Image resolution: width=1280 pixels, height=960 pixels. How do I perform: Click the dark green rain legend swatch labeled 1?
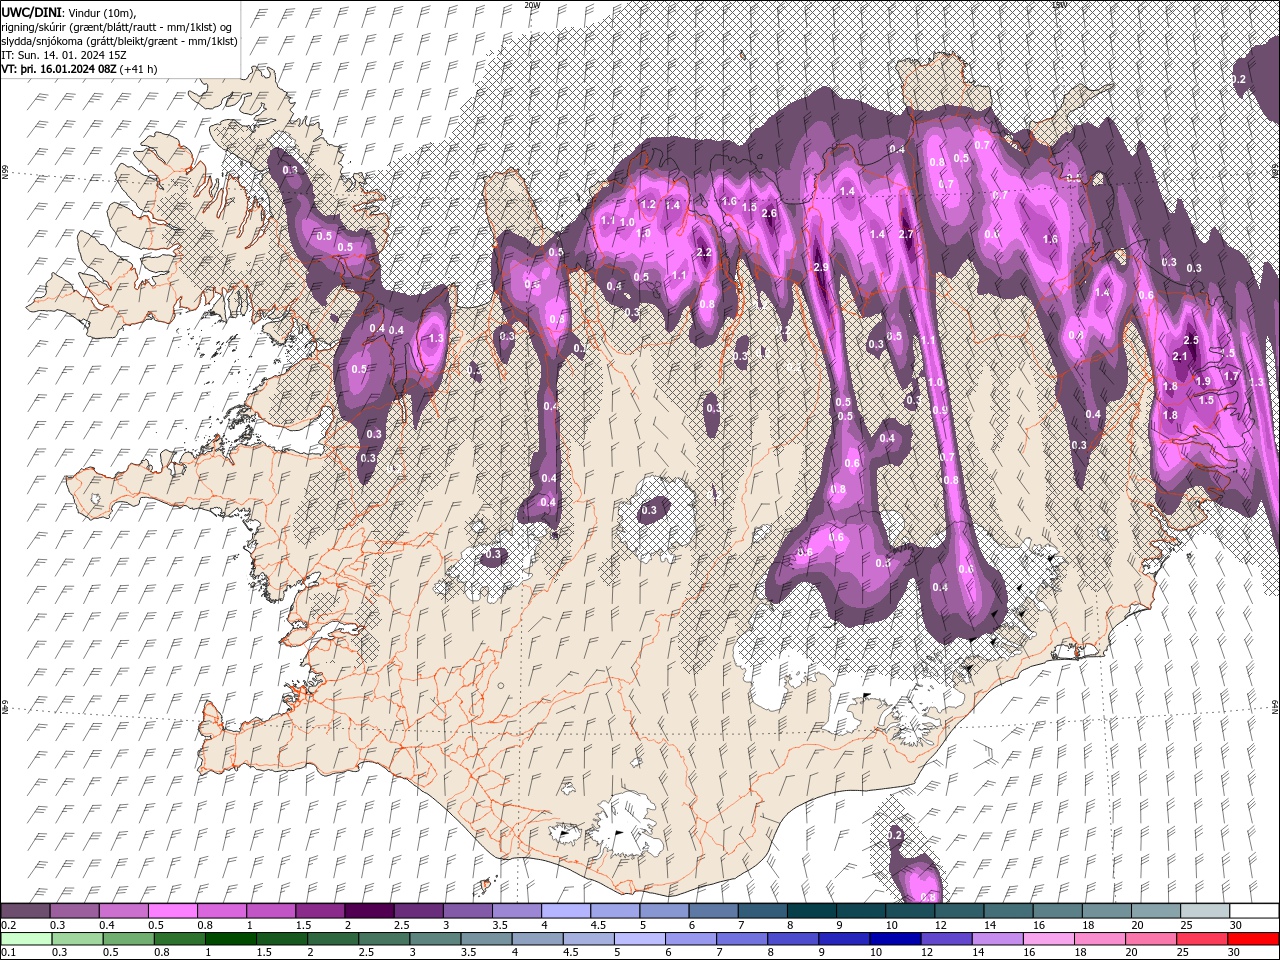click(230, 938)
